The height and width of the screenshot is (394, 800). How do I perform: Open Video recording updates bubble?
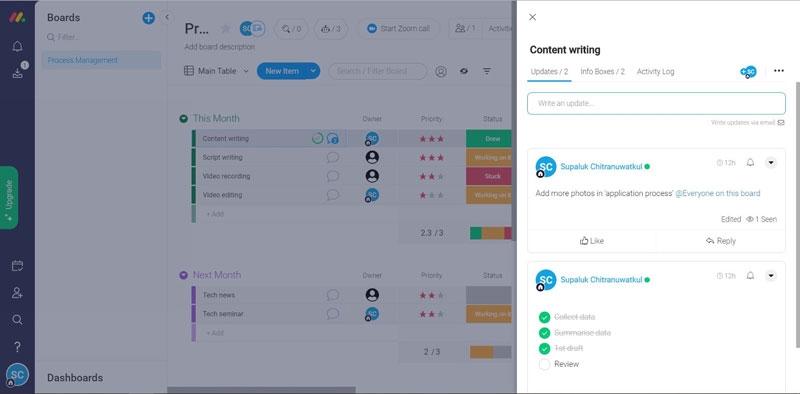(x=333, y=176)
